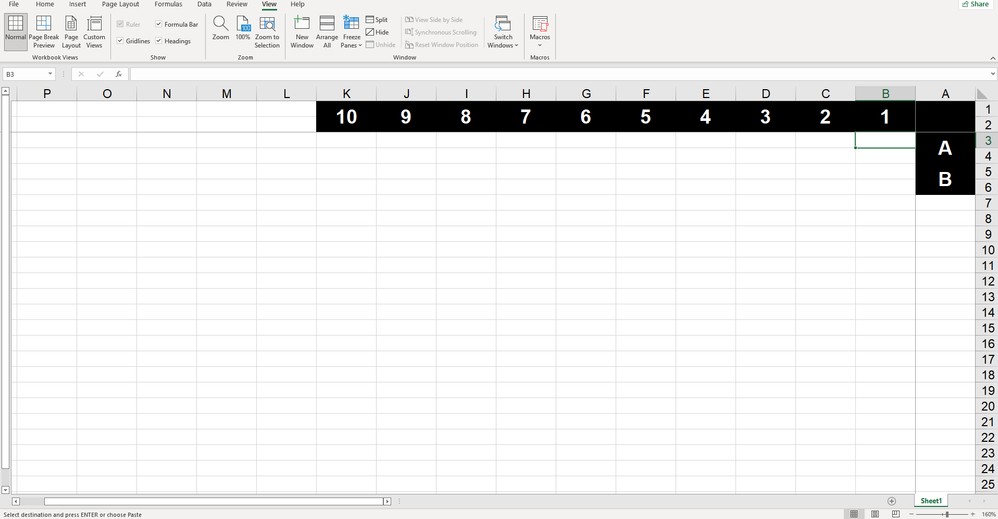Screen dimensions: 998x519
Task: Click the horizontal scrollbar left arrow
Action: point(16,501)
